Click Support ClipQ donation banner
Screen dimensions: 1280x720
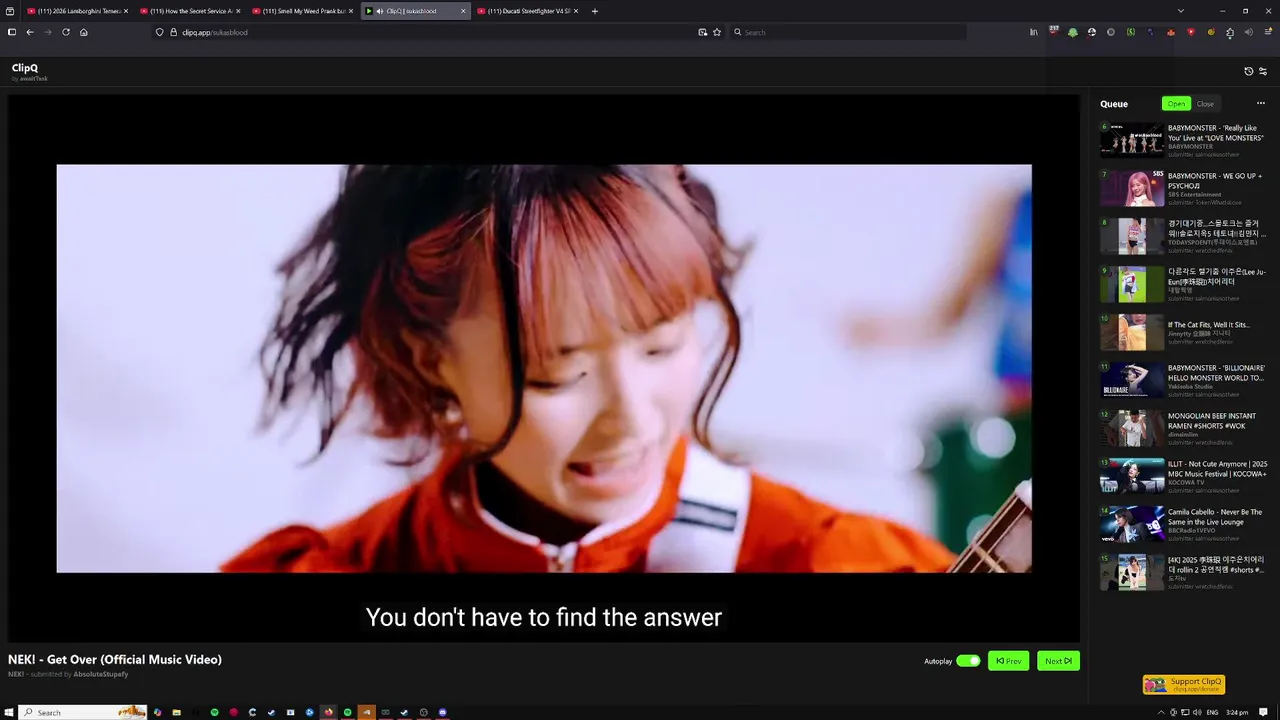pyautogui.click(x=1184, y=685)
